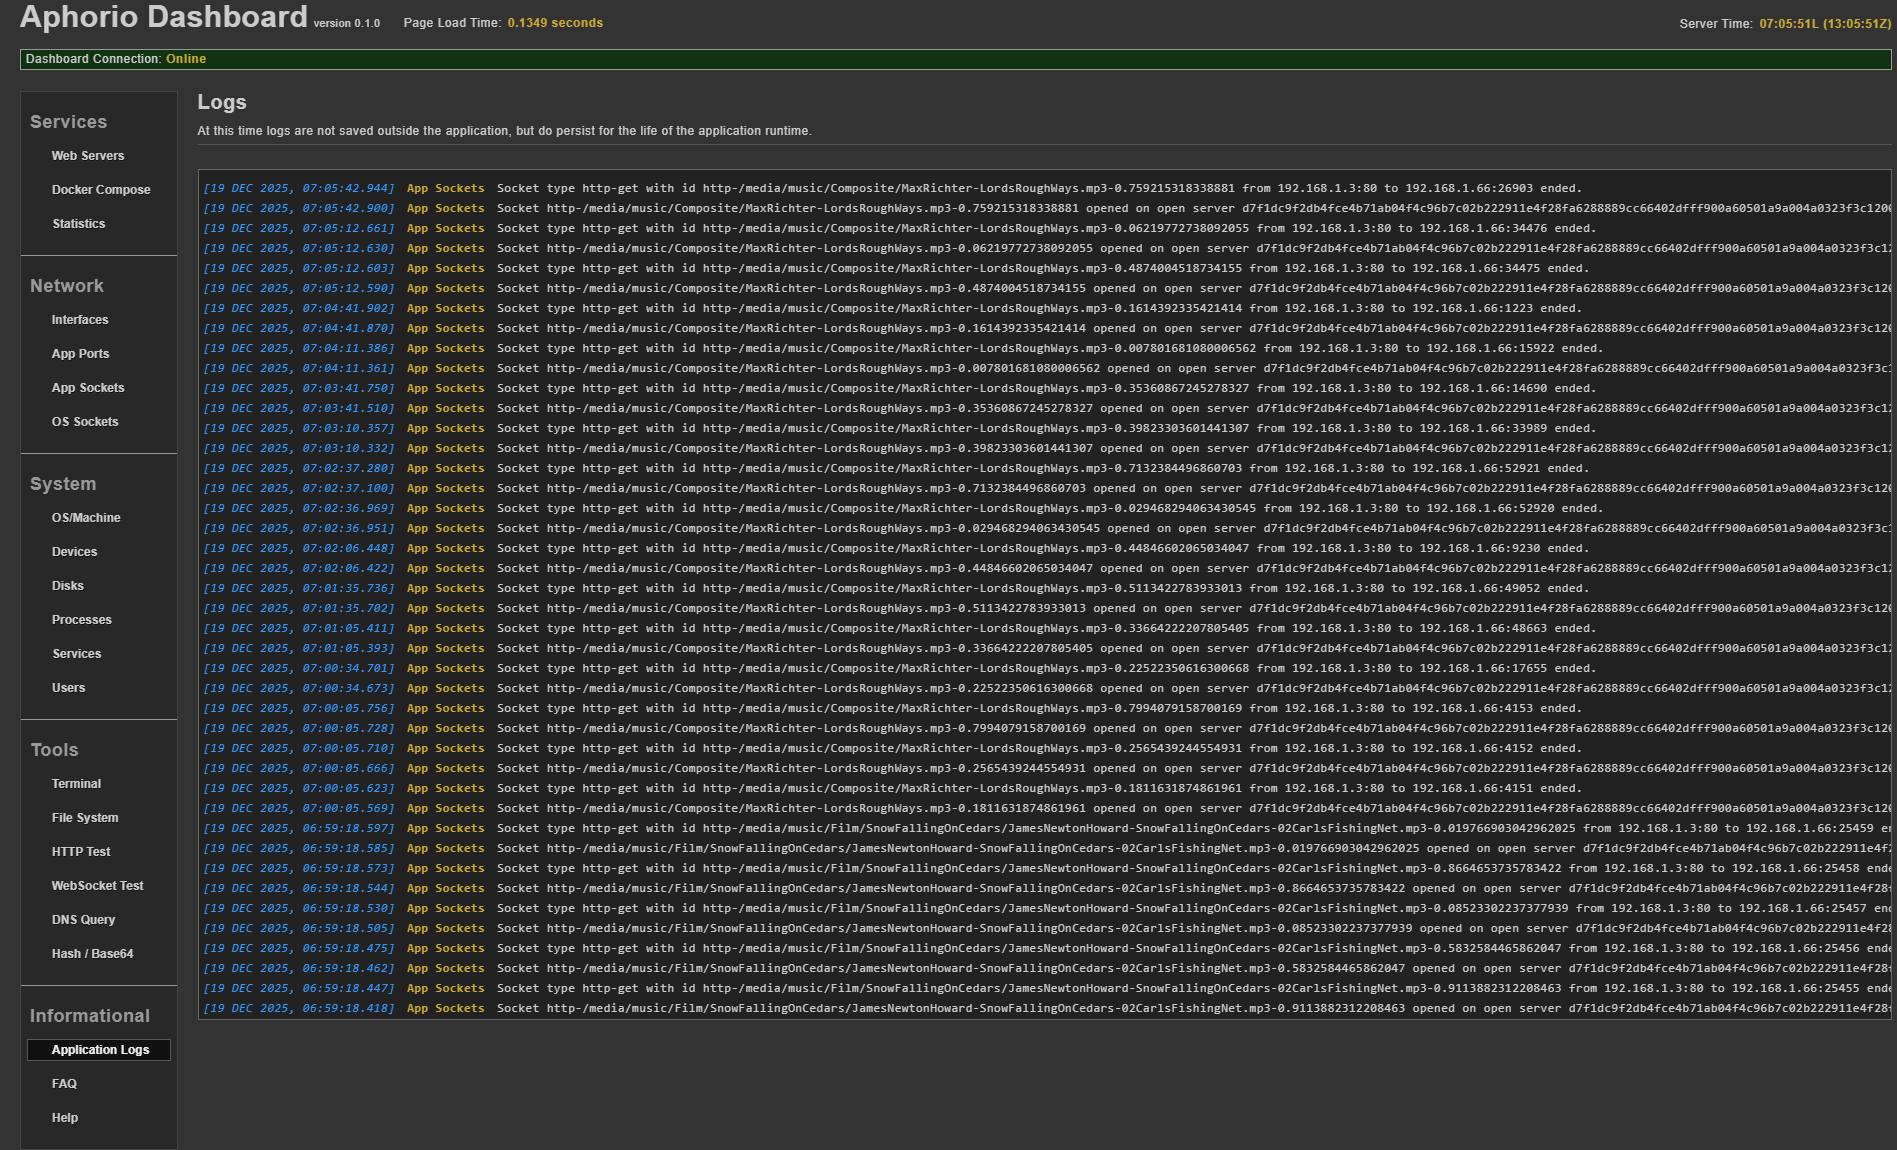The height and width of the screenshot is (1150, 1897).
Task: Open App Ports in sidebar
Action: coord(81,354)
